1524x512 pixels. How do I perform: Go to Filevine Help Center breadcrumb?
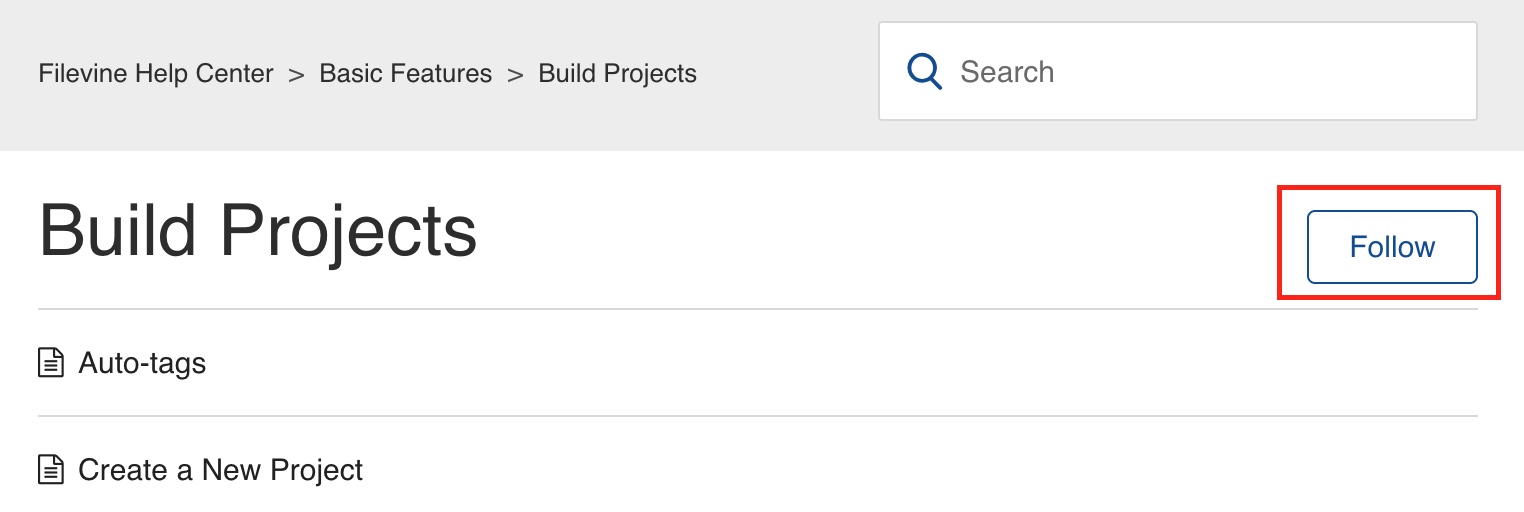point(156,74)
